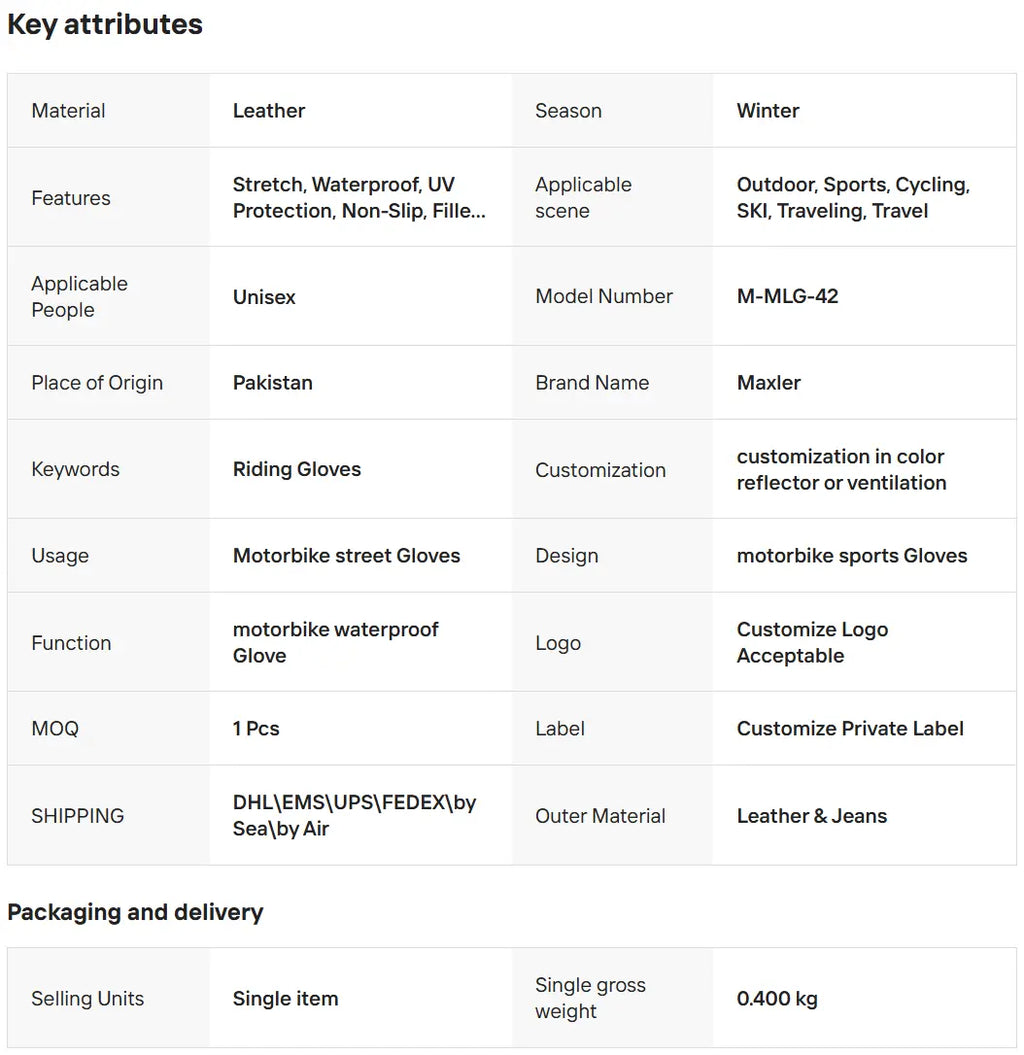Select the Leather material value
1024x1055 pixels.
[269, 111]
